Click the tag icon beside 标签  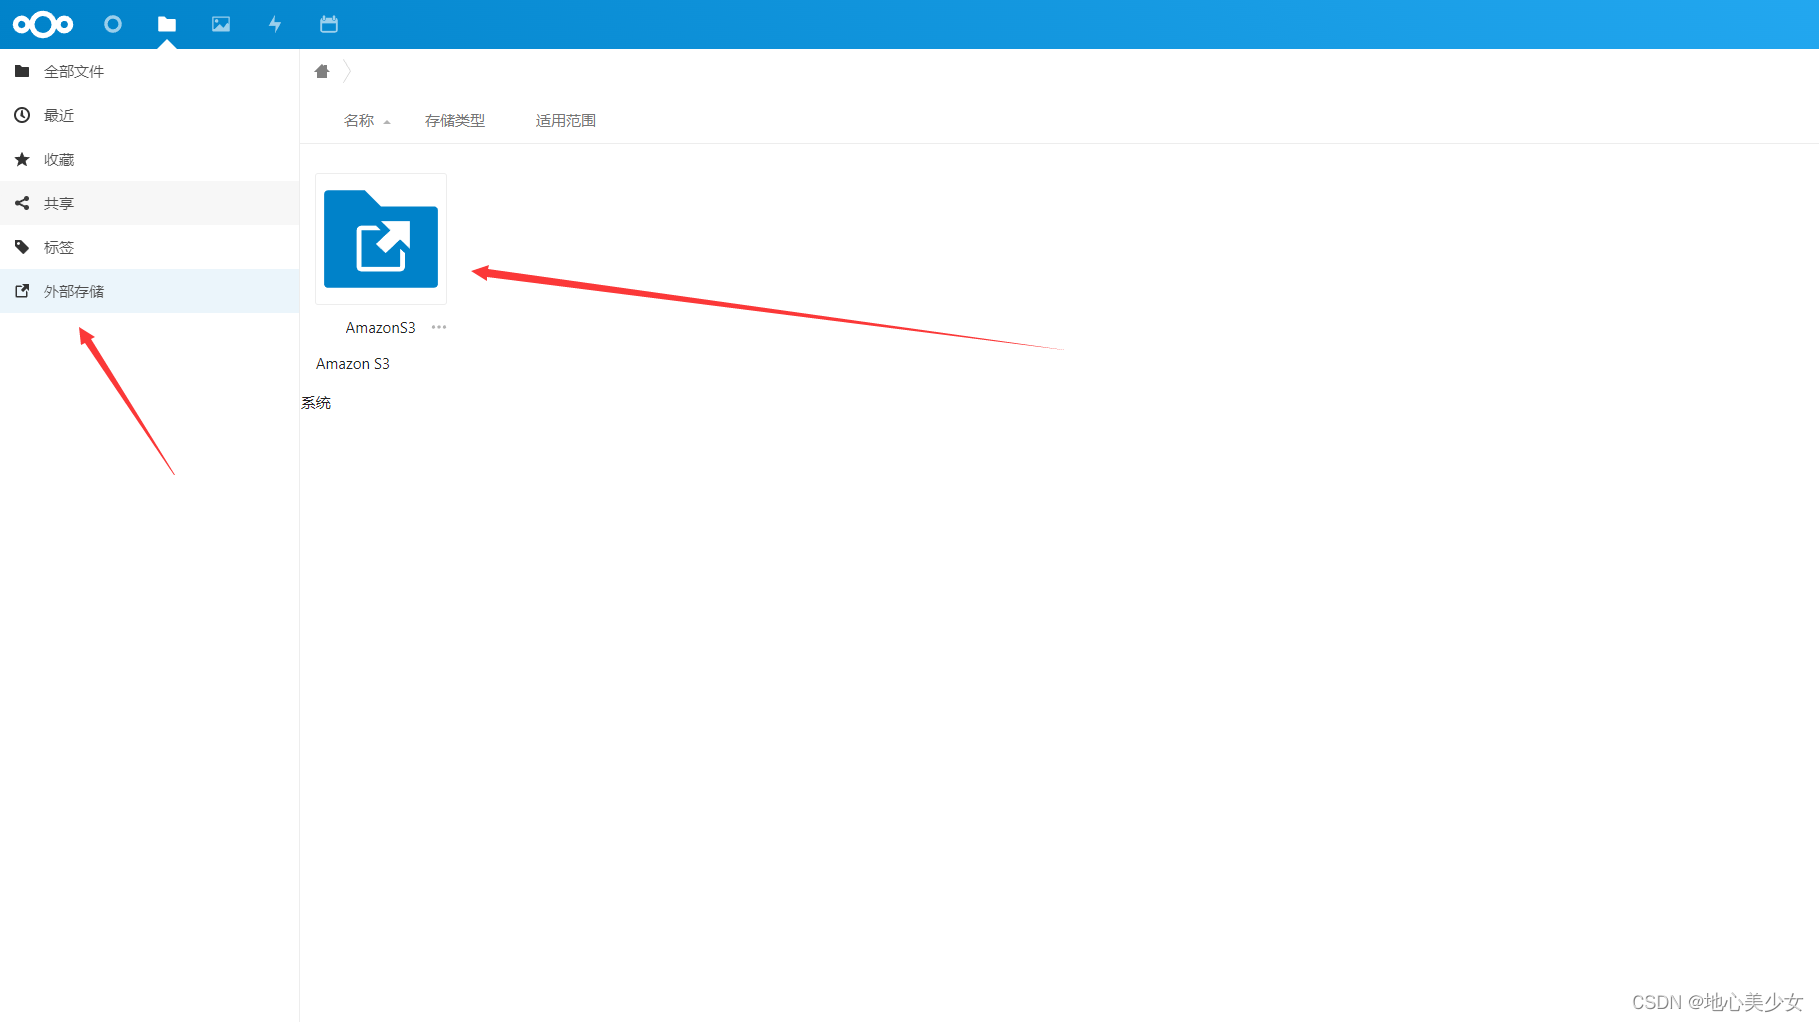point(22,247)
